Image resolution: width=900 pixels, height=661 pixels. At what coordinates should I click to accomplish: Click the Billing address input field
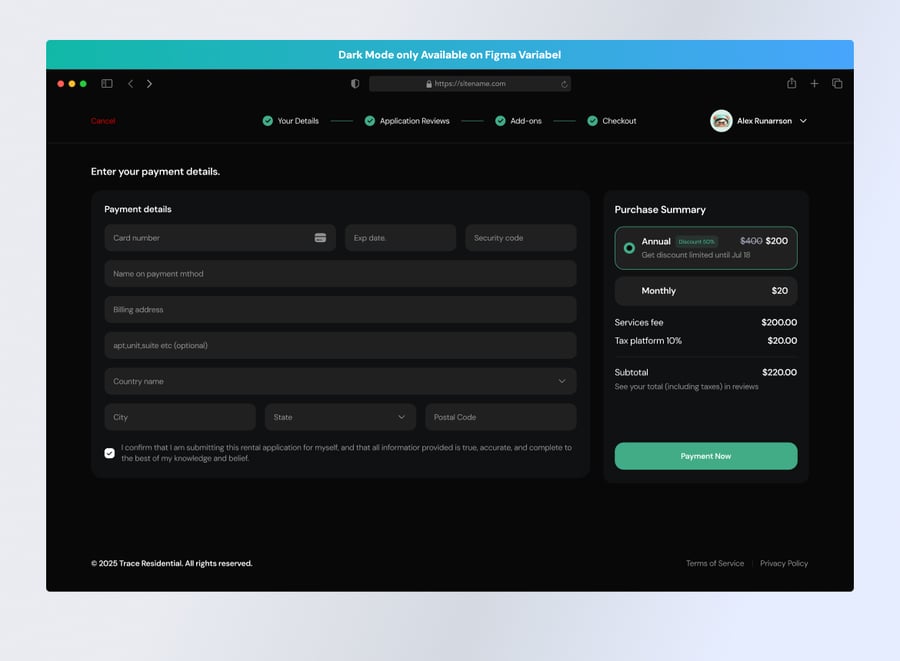click(x=340, y=310)
